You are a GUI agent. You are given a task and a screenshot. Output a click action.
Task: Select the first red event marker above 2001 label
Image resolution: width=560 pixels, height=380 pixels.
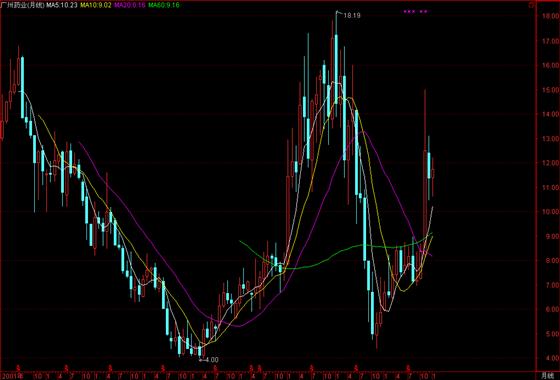pos(20,367)
